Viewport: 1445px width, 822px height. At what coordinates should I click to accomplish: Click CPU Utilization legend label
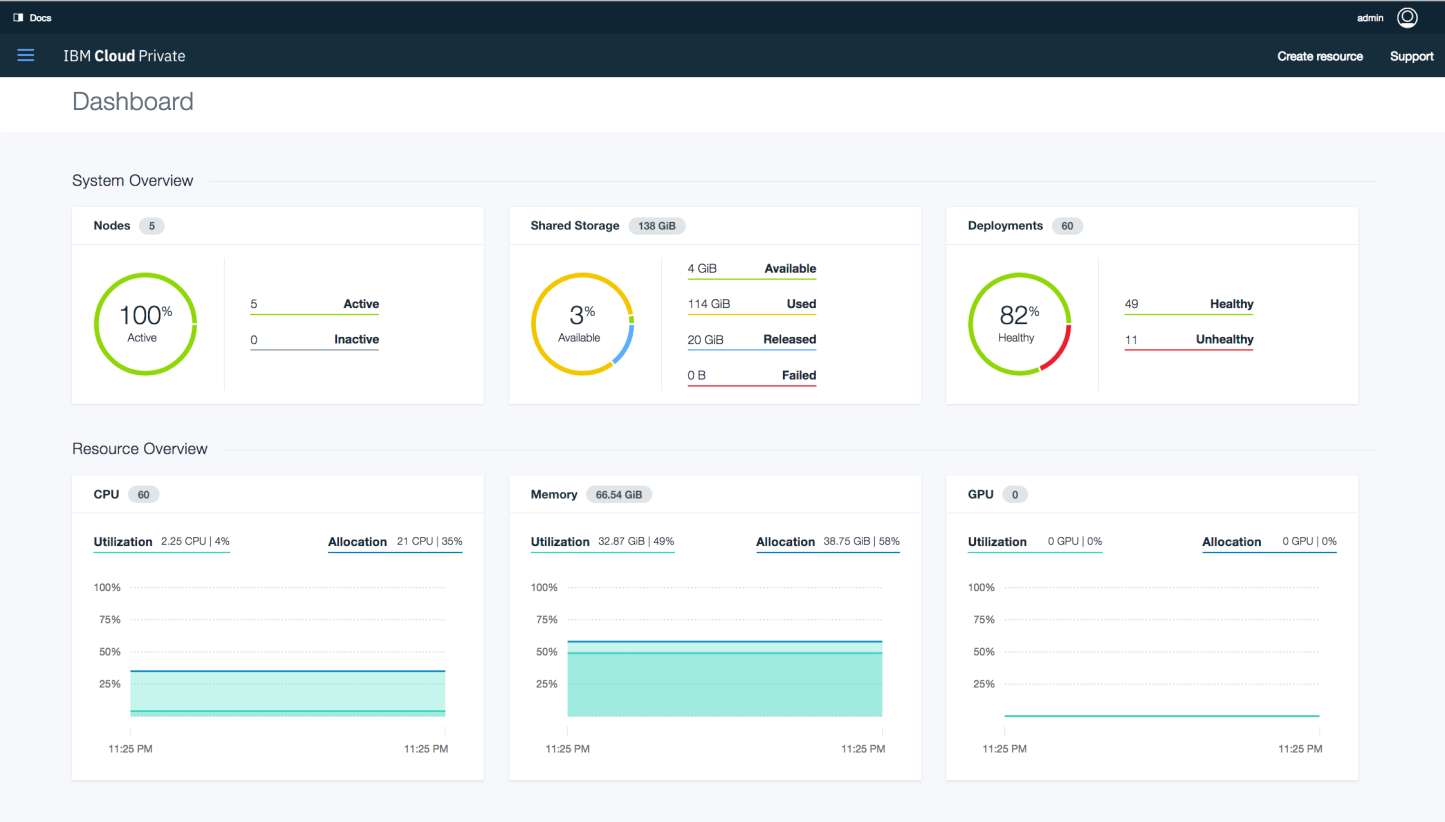tap(123, 542)
